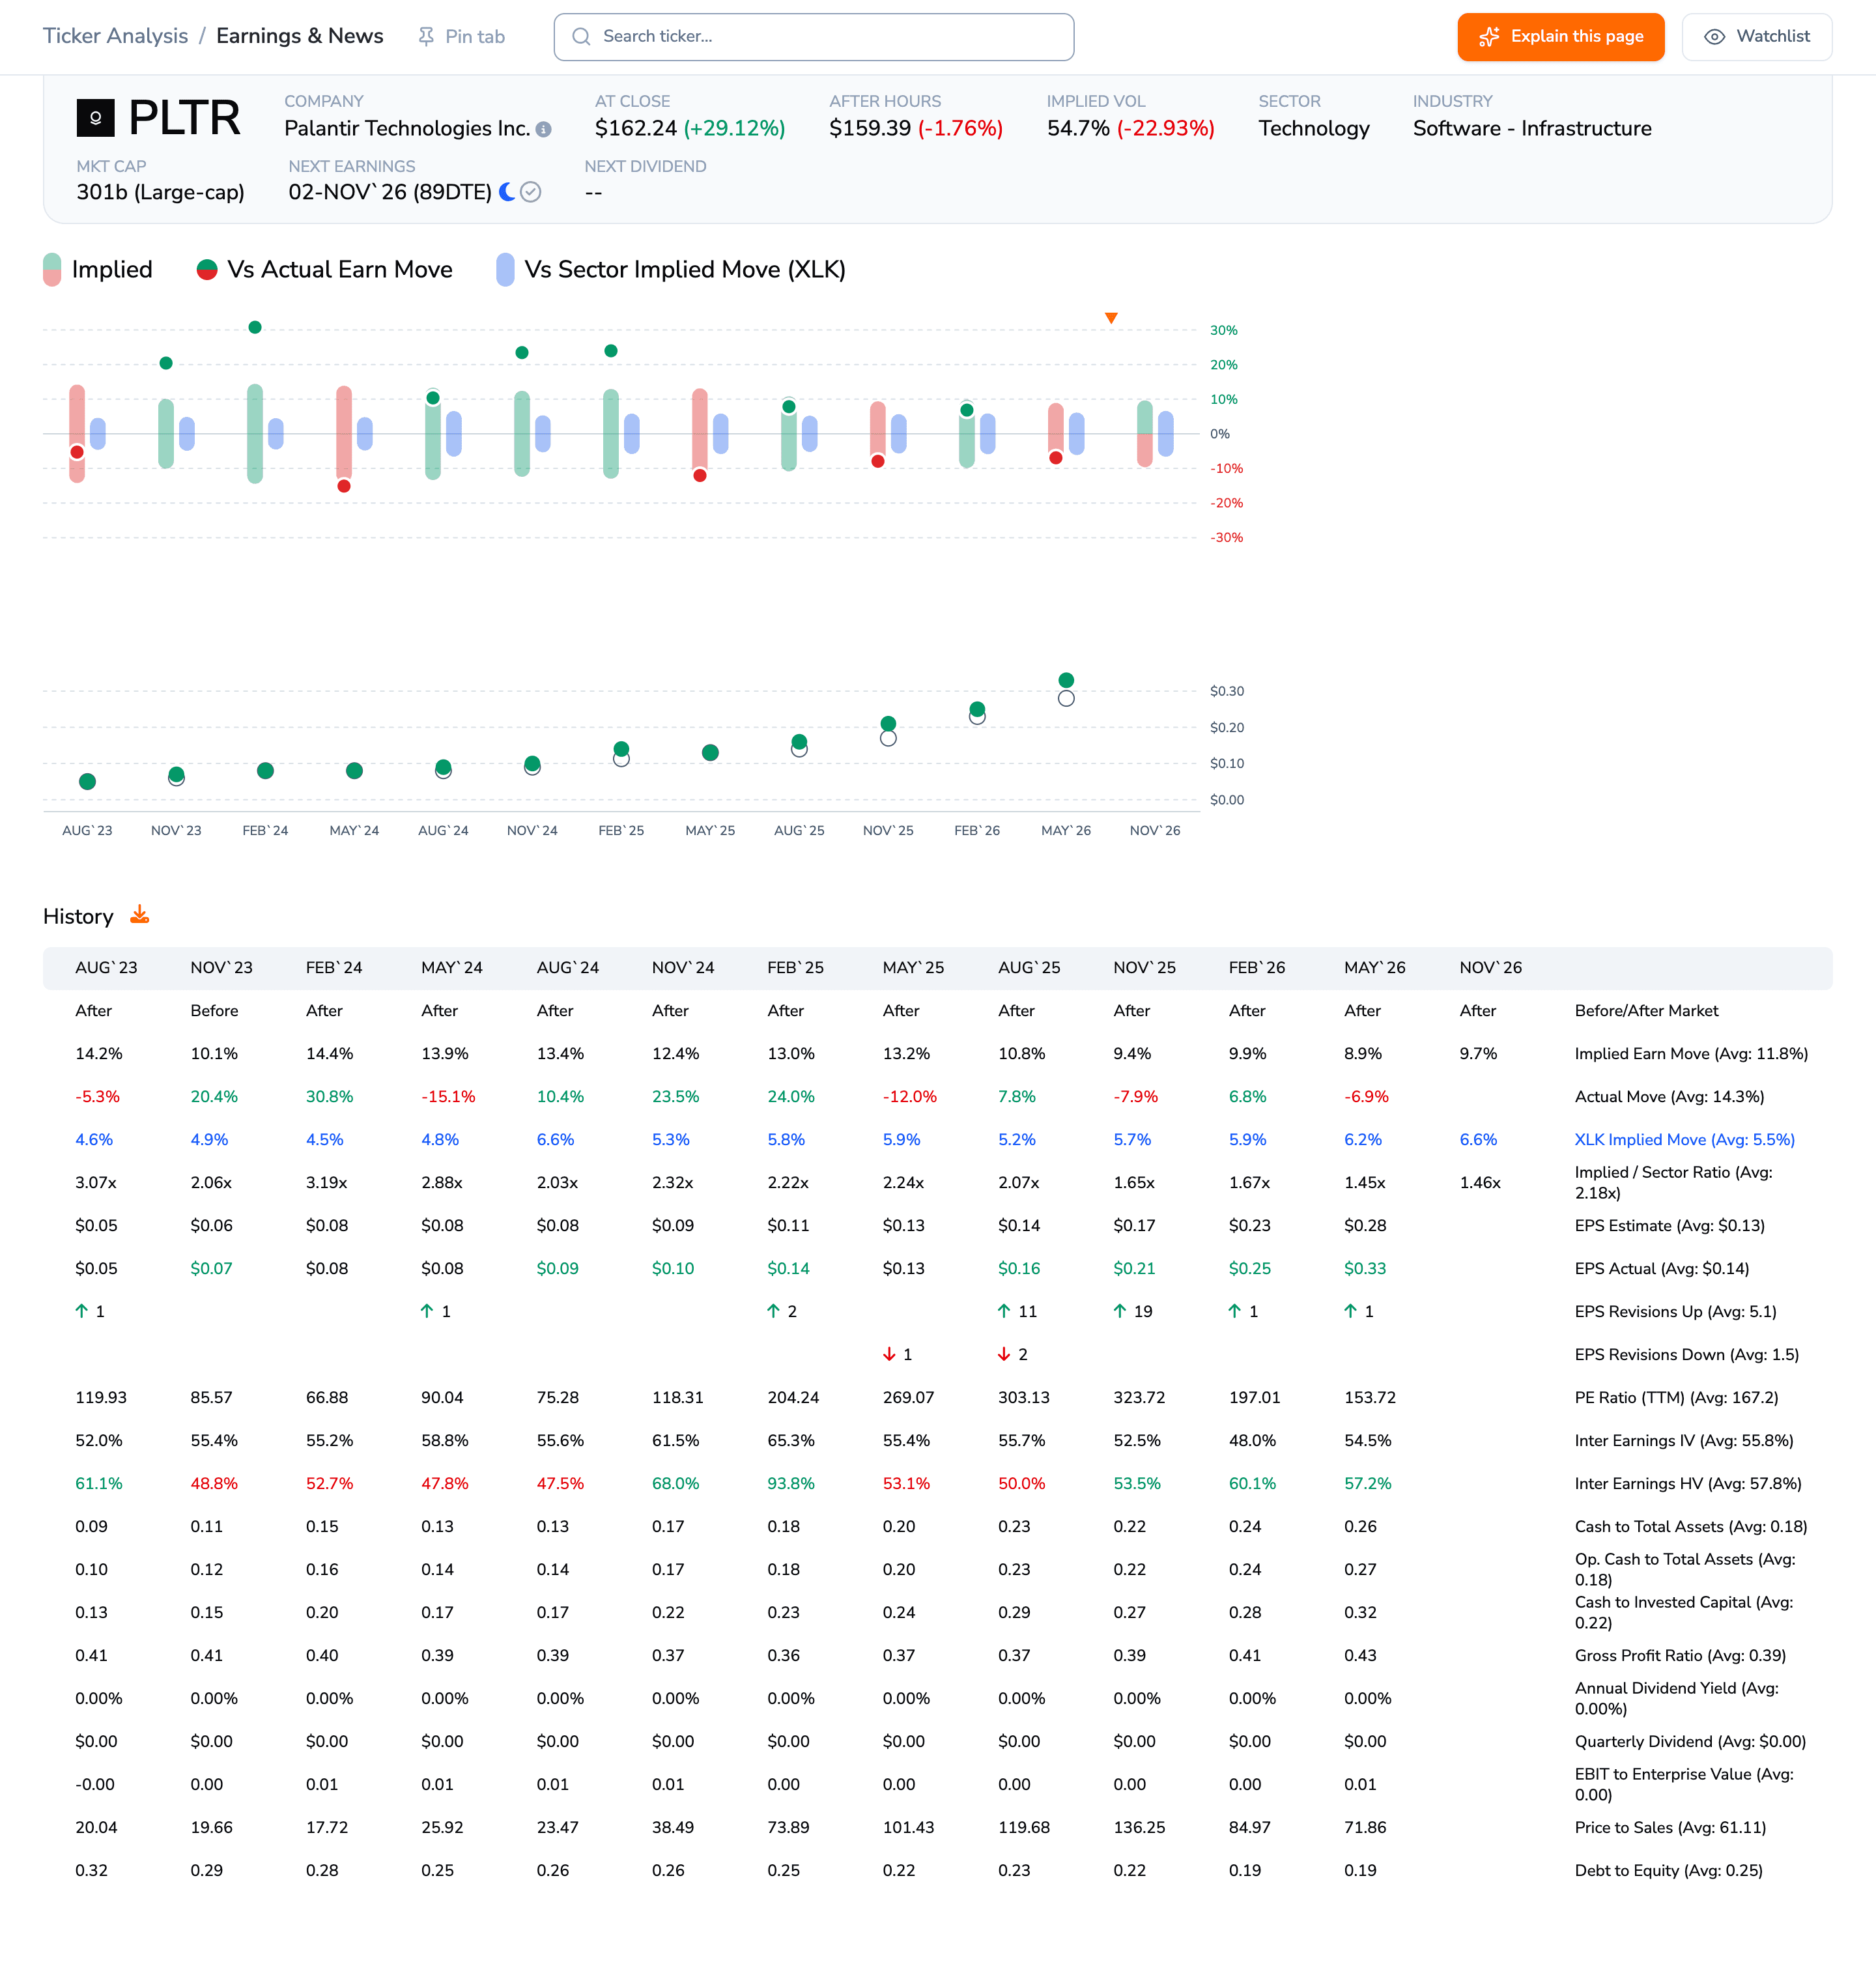Focus the Search ticker input field
The image size is (1876, 1975).
(x=813, y=37)
